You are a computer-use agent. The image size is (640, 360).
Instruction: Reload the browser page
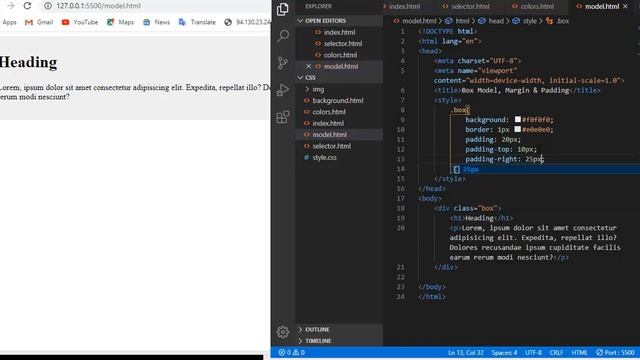27,6
